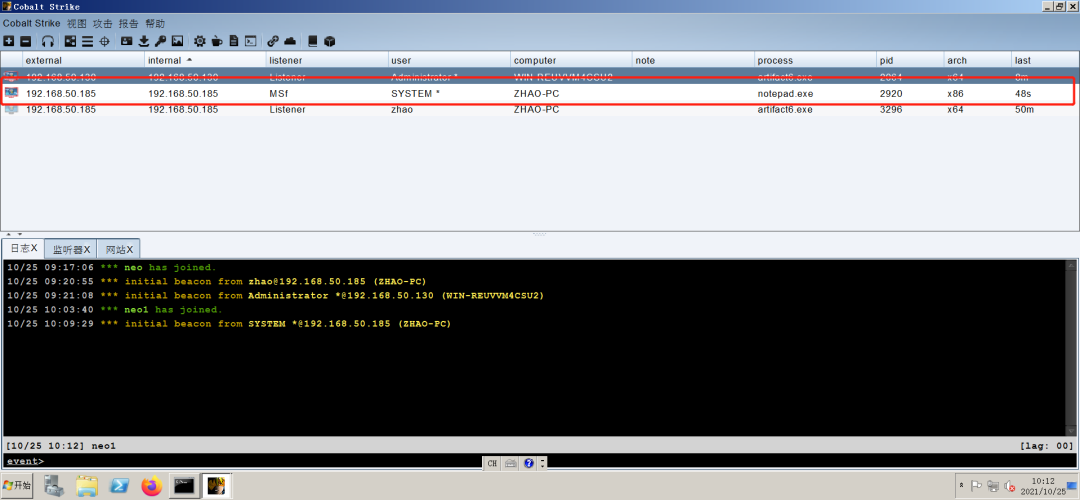Click the CH input language indicator
Screen dimensions: 1080x500
point(492,463)
